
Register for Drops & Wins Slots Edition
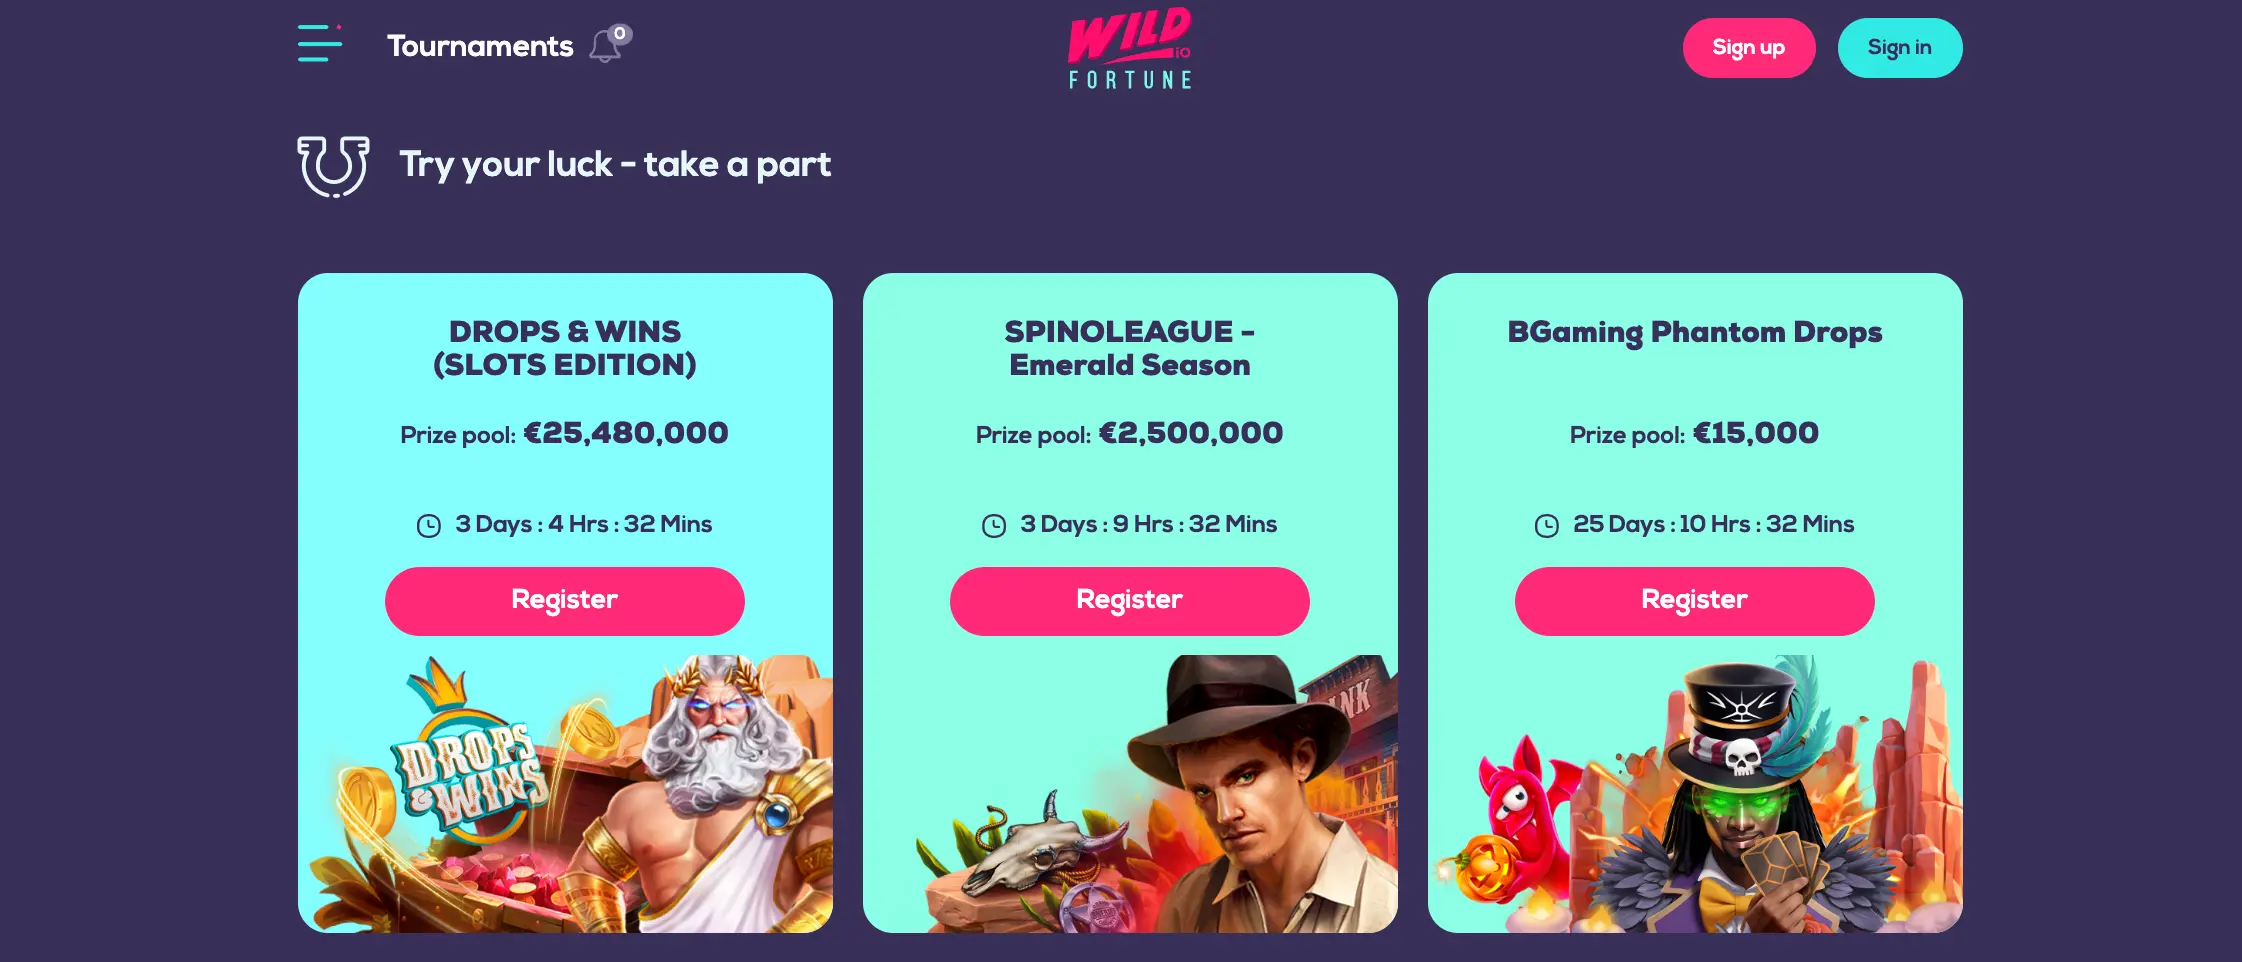(564, 601)
